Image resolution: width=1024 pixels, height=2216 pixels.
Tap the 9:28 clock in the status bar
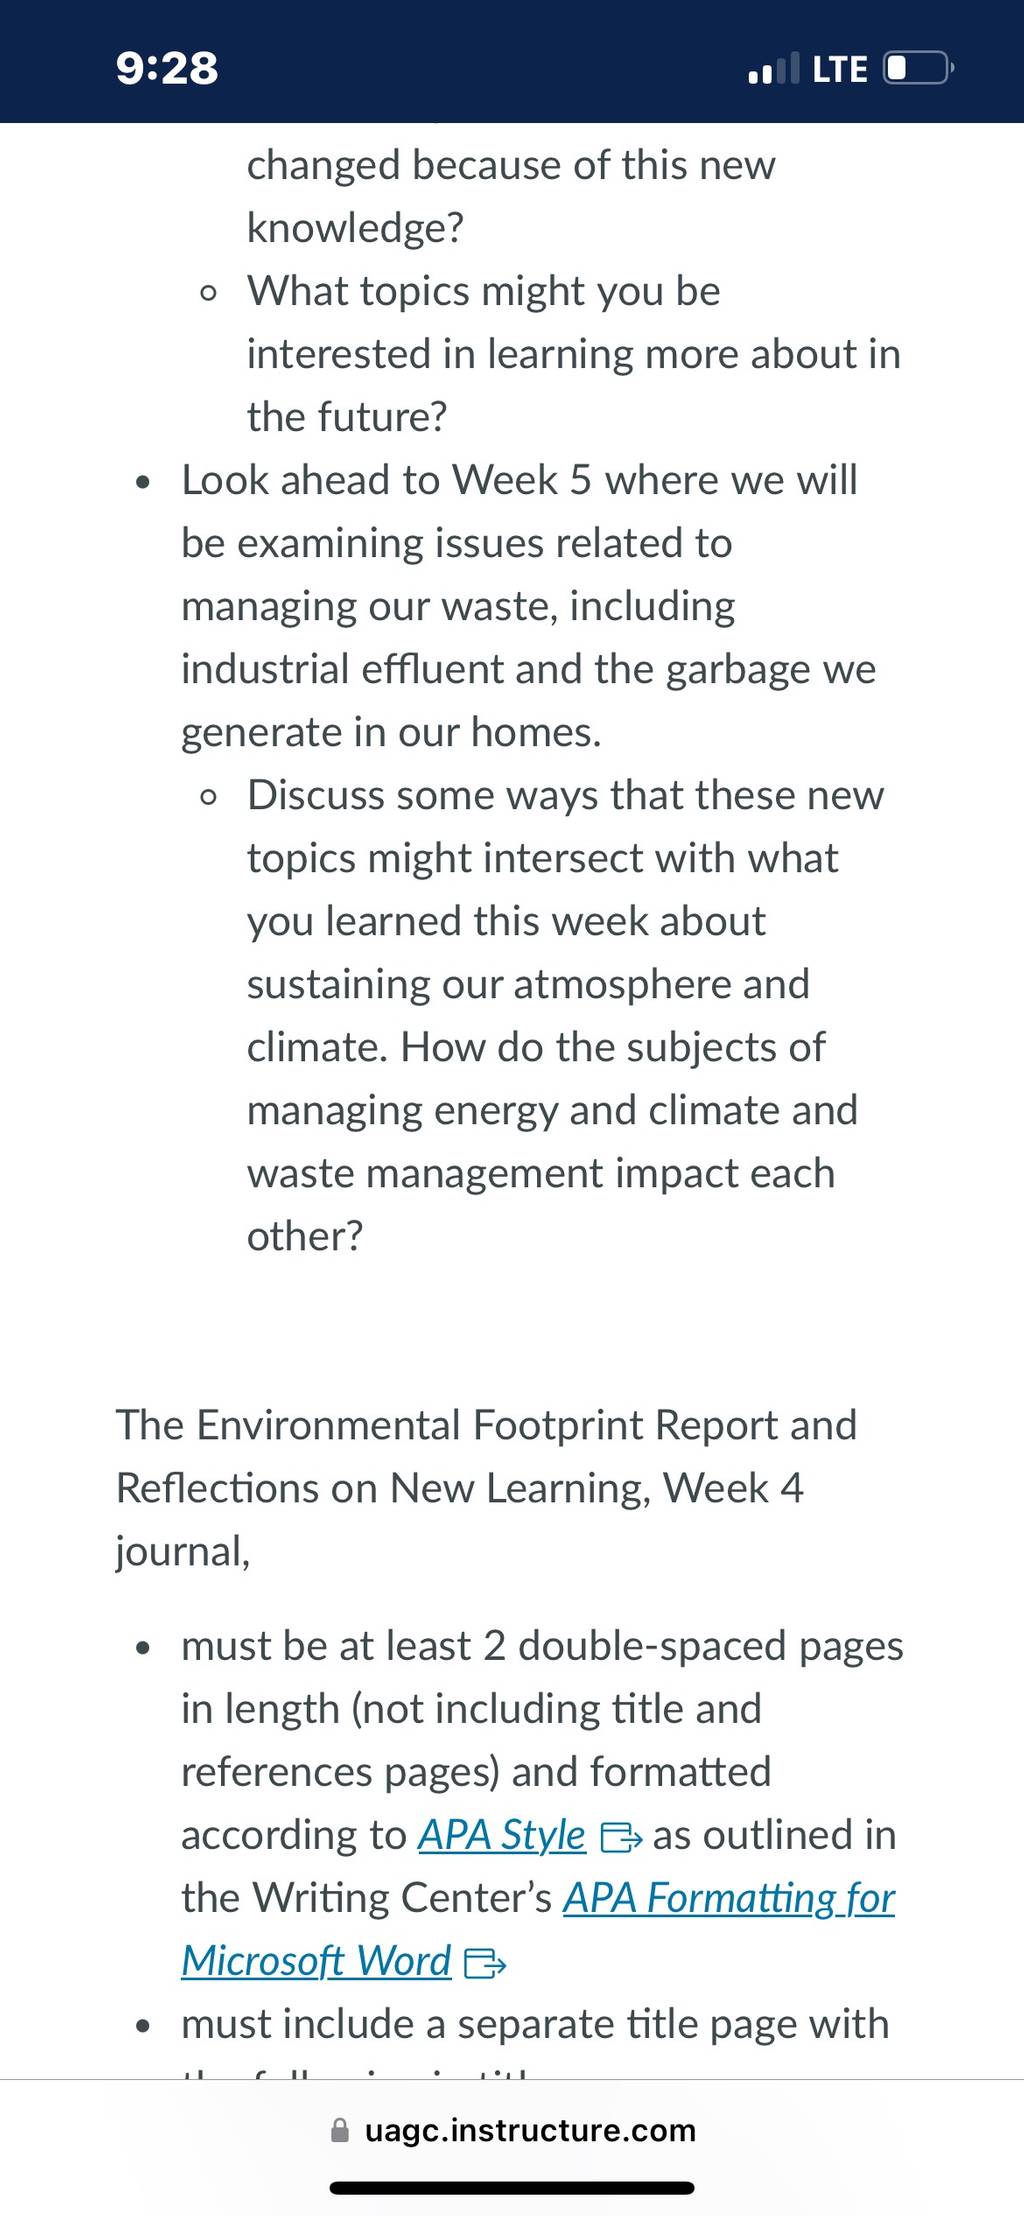coord(167,68)
